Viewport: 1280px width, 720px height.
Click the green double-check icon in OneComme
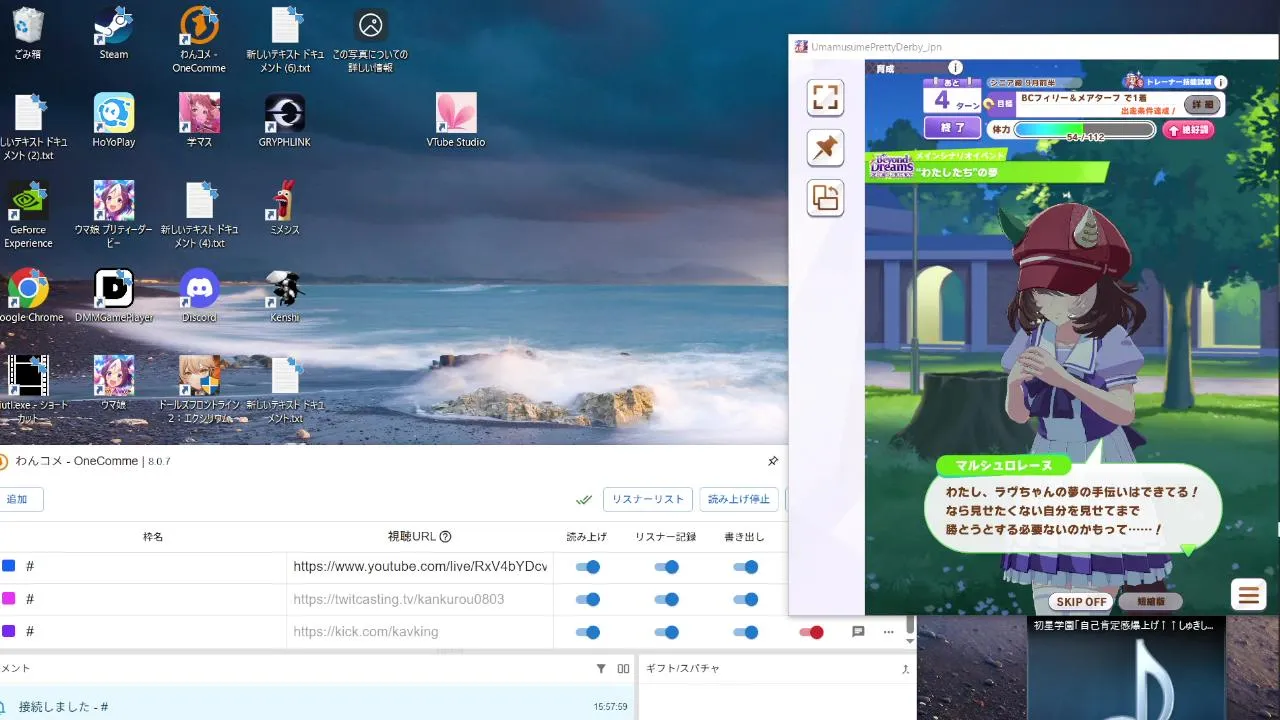click(x=584, y=499)
